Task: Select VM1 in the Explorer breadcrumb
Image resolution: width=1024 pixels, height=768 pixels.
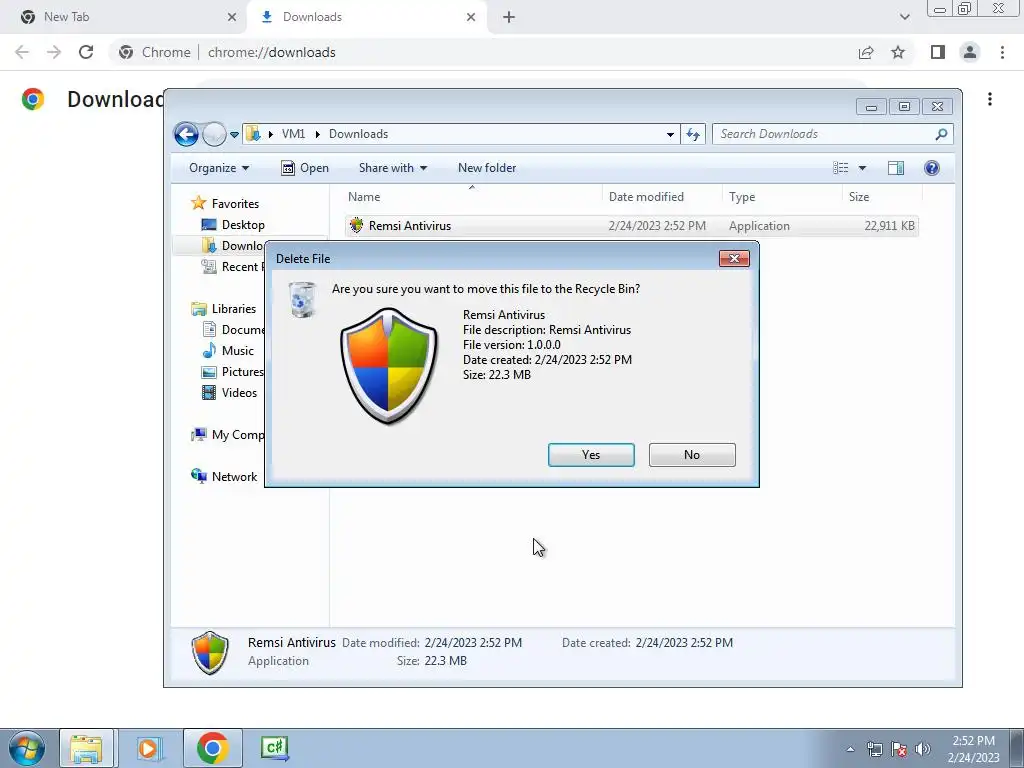Action: [293, 134]
